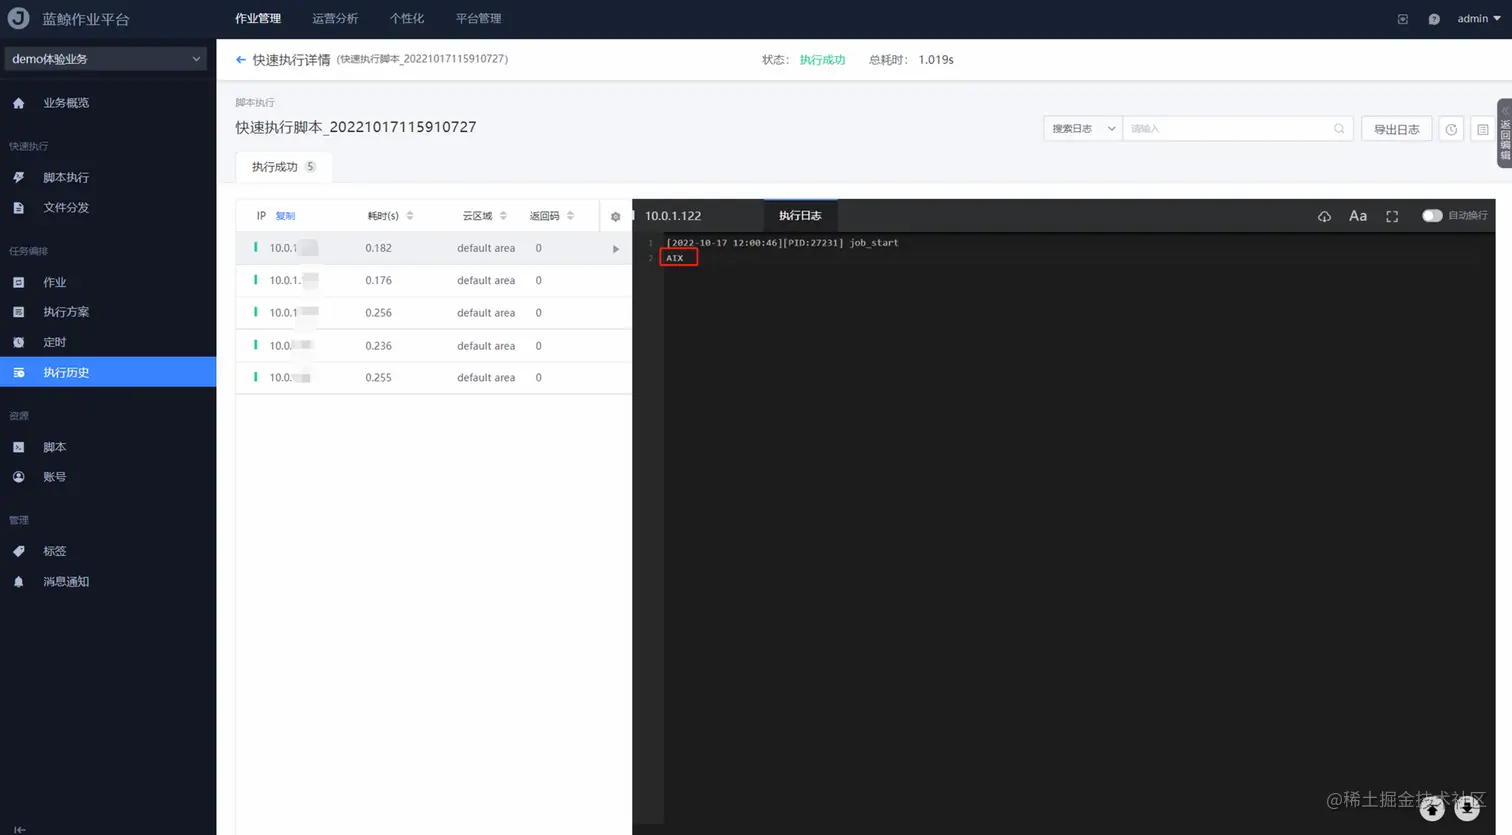Click the 蓝鲸作业平台 logo icon
The width and height of the screenshot is (1512, 835).
(x=18, y=18)
